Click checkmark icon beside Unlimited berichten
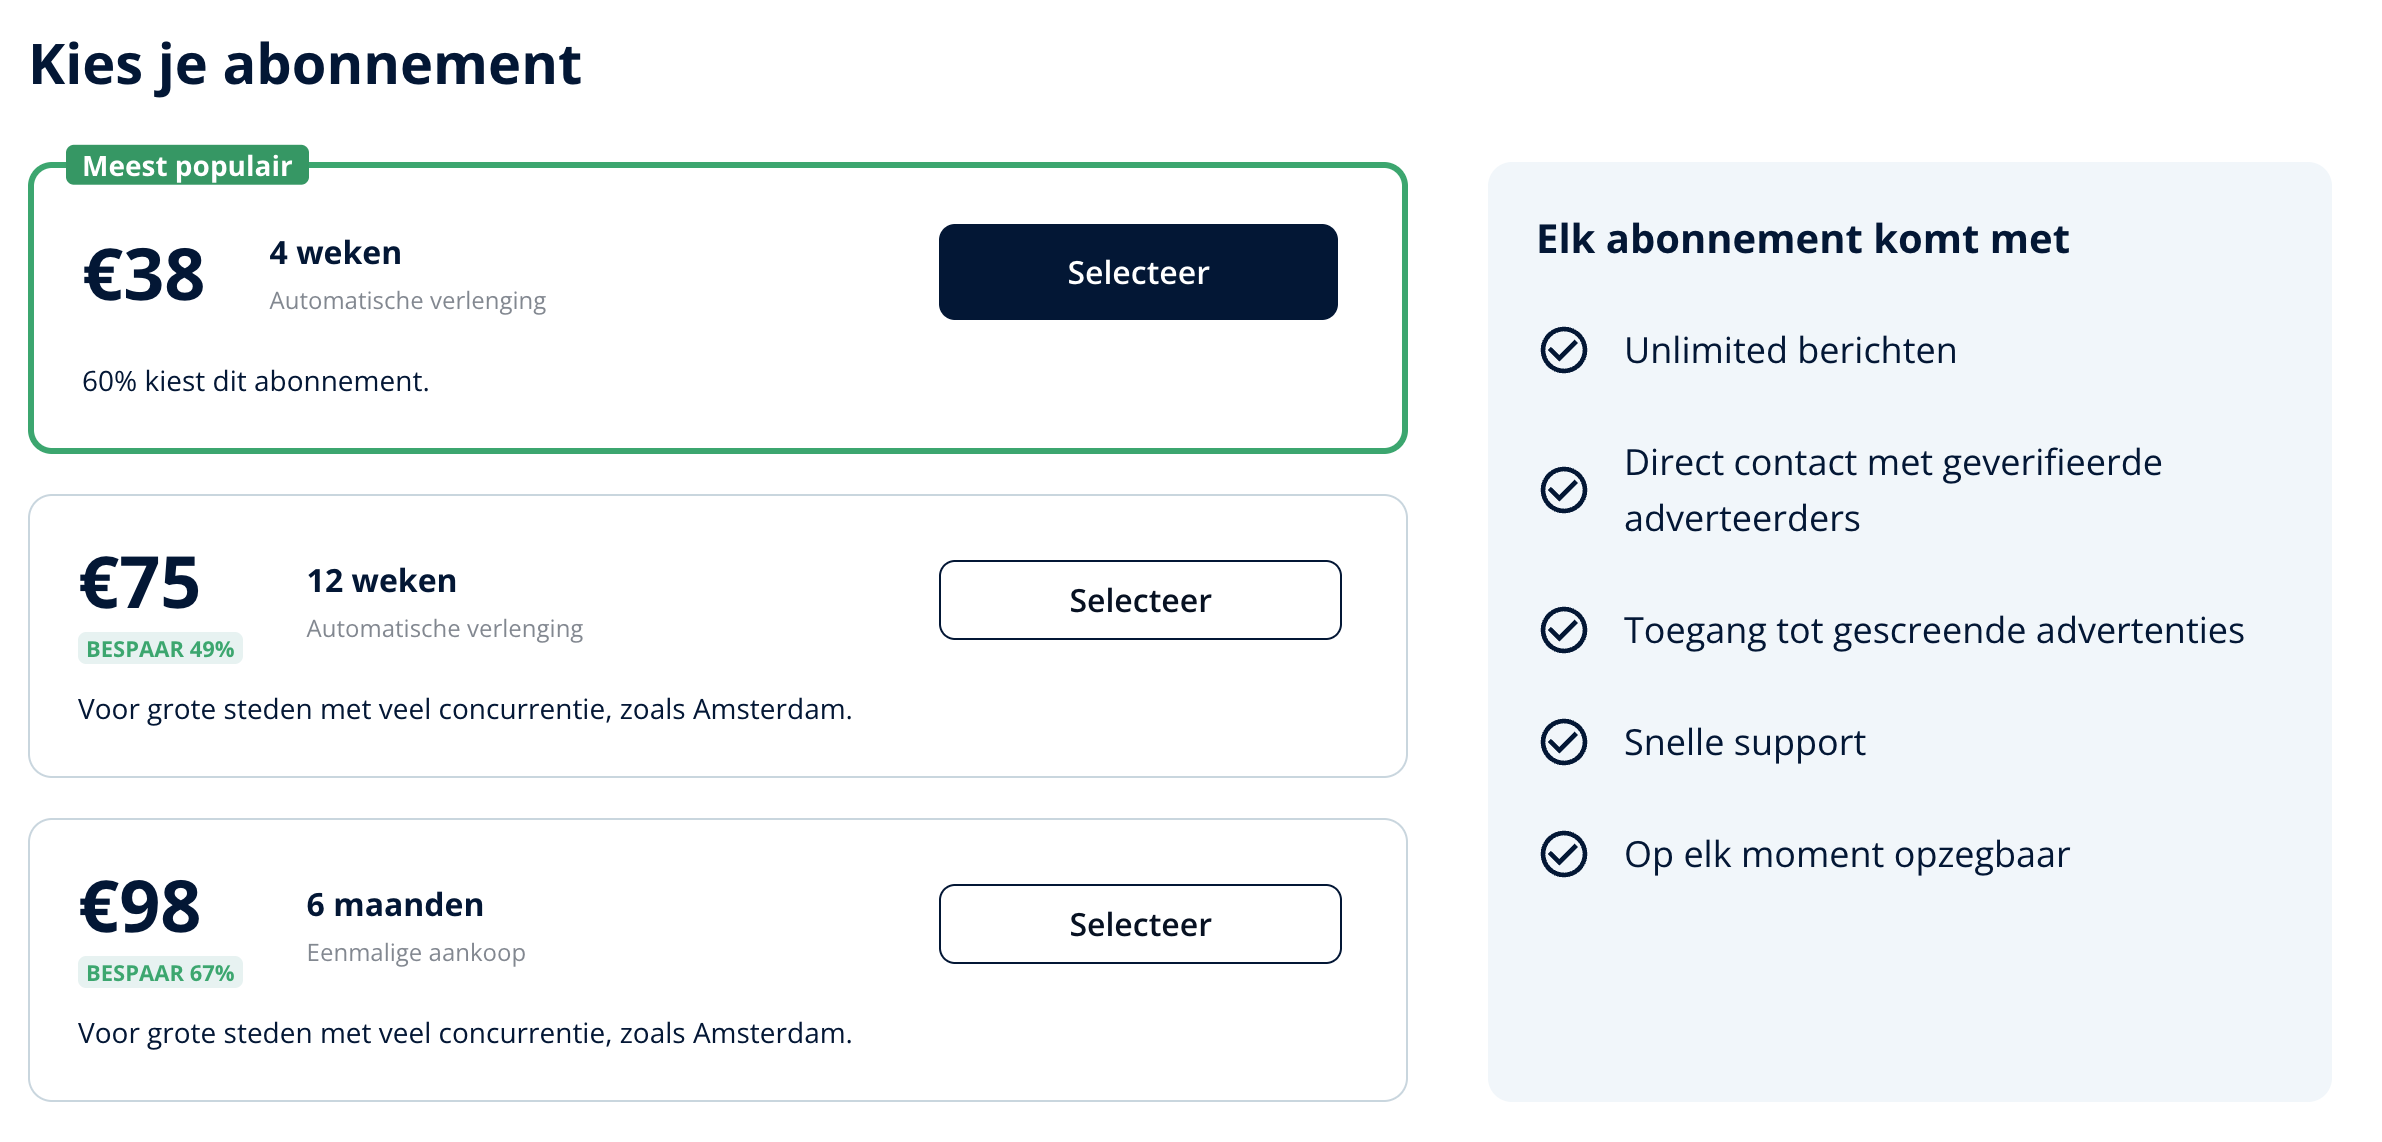The height and width of the screenshot is (1142, 2382). (1564, 350)
